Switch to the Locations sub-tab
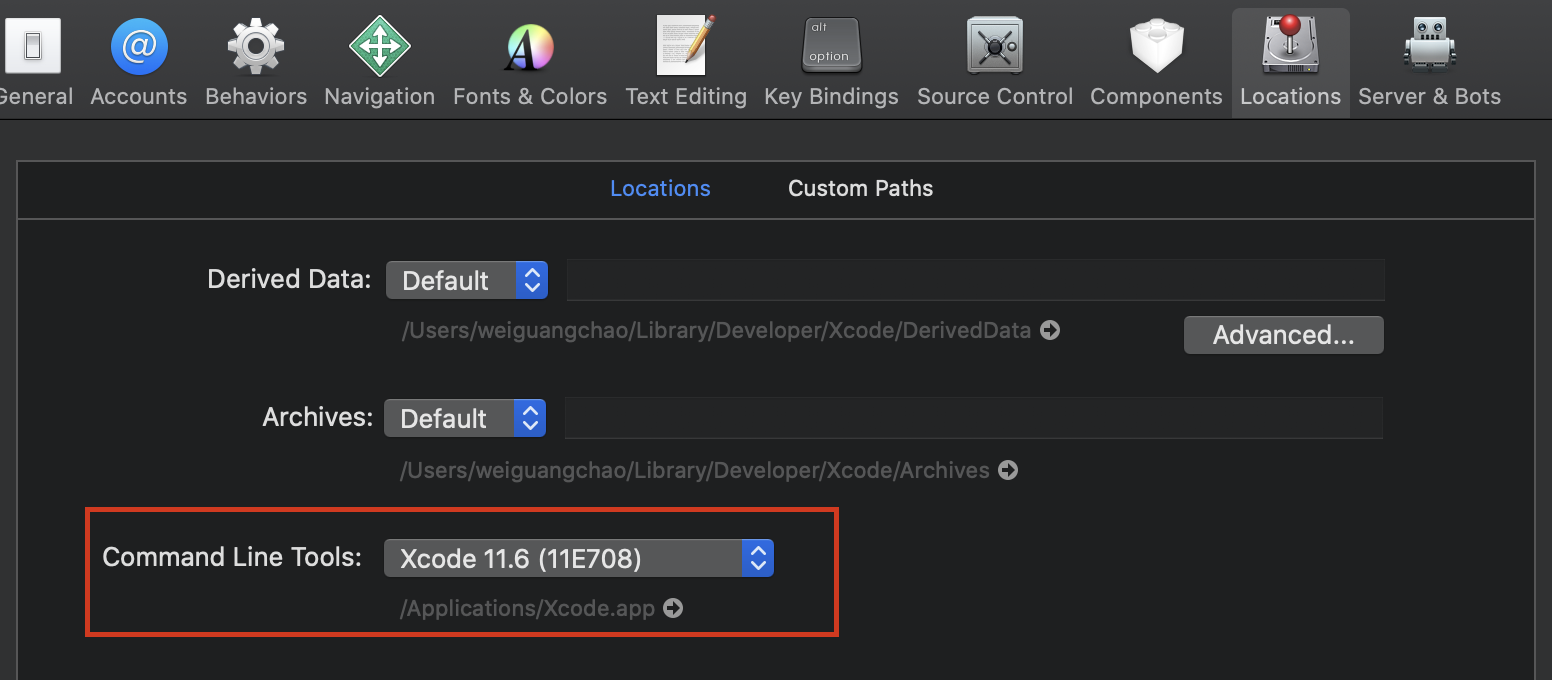This screenshot has height=680, width=1552. (x=660, y=188)
